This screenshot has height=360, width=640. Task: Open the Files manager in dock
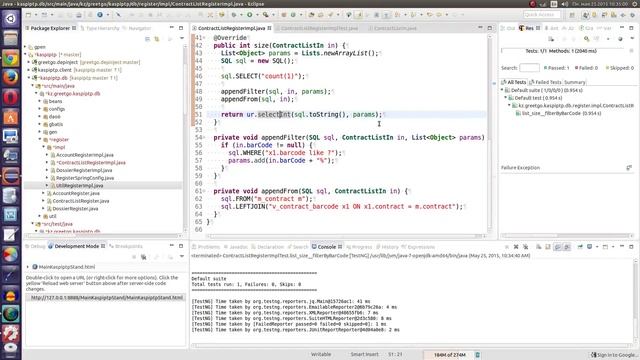coord(11,39)
